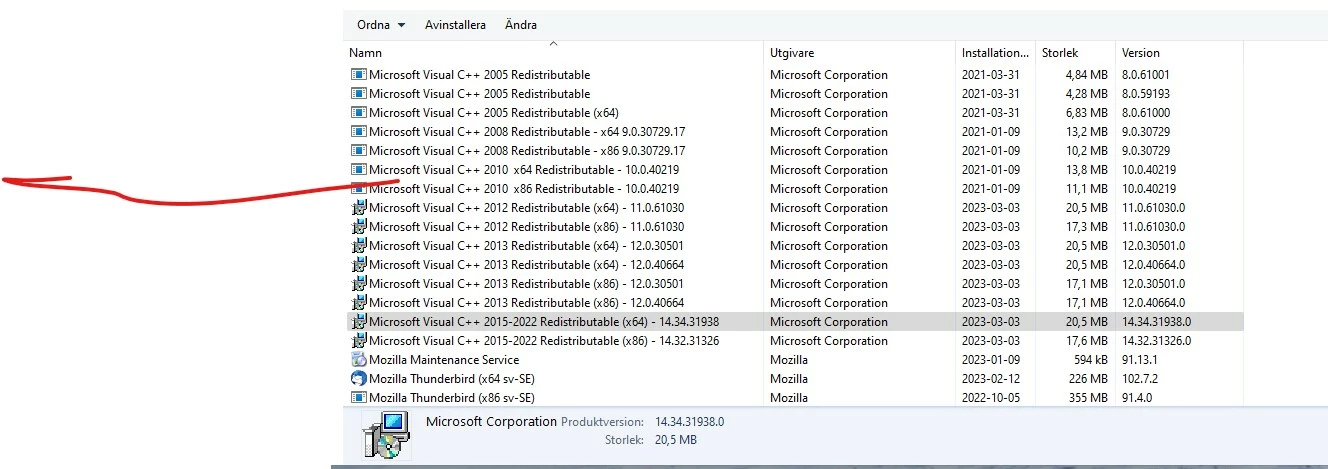
Task: Click install date 2022-10-05
Action: pos(991,398)
